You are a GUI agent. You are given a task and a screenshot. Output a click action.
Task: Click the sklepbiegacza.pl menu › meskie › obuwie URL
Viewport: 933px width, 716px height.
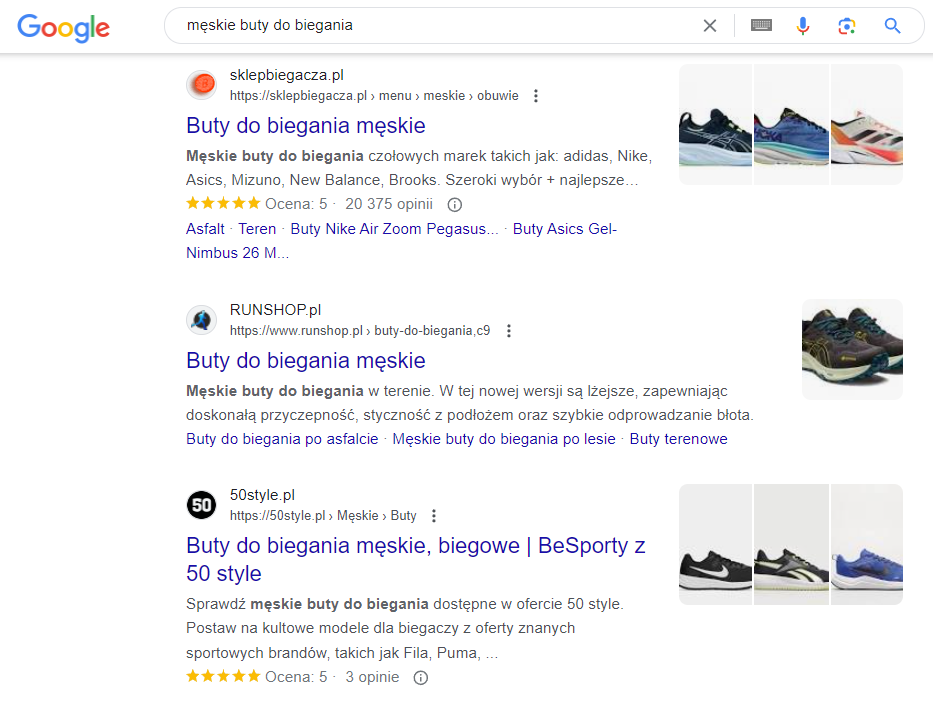(x=374, y=96)
